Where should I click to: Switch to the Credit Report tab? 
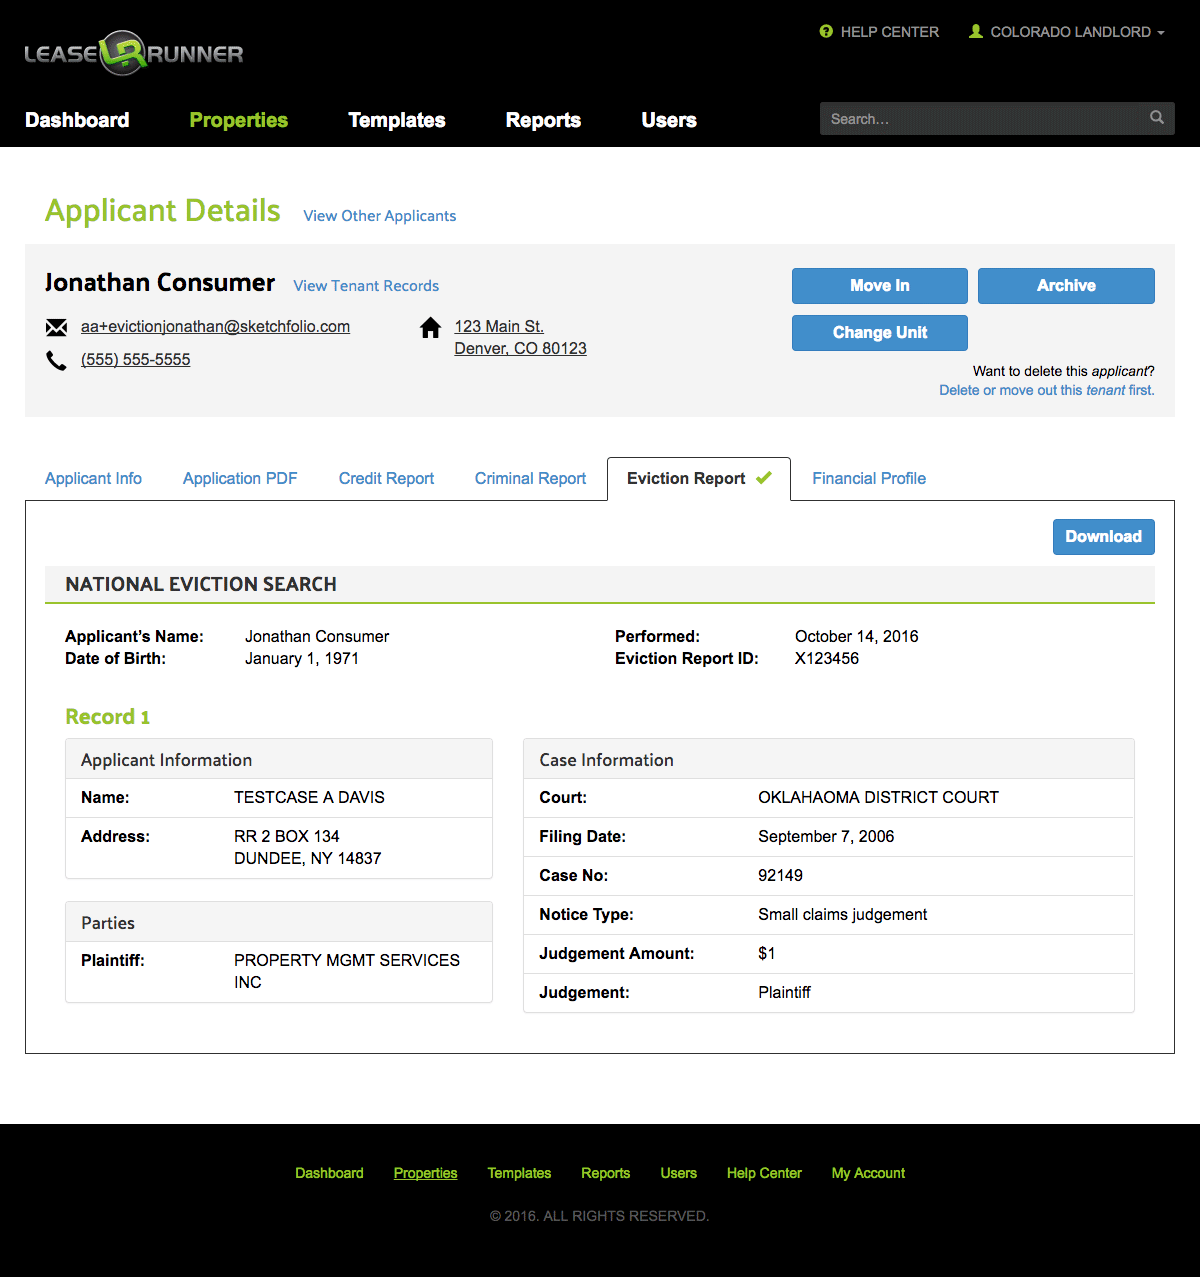(386, 478)
